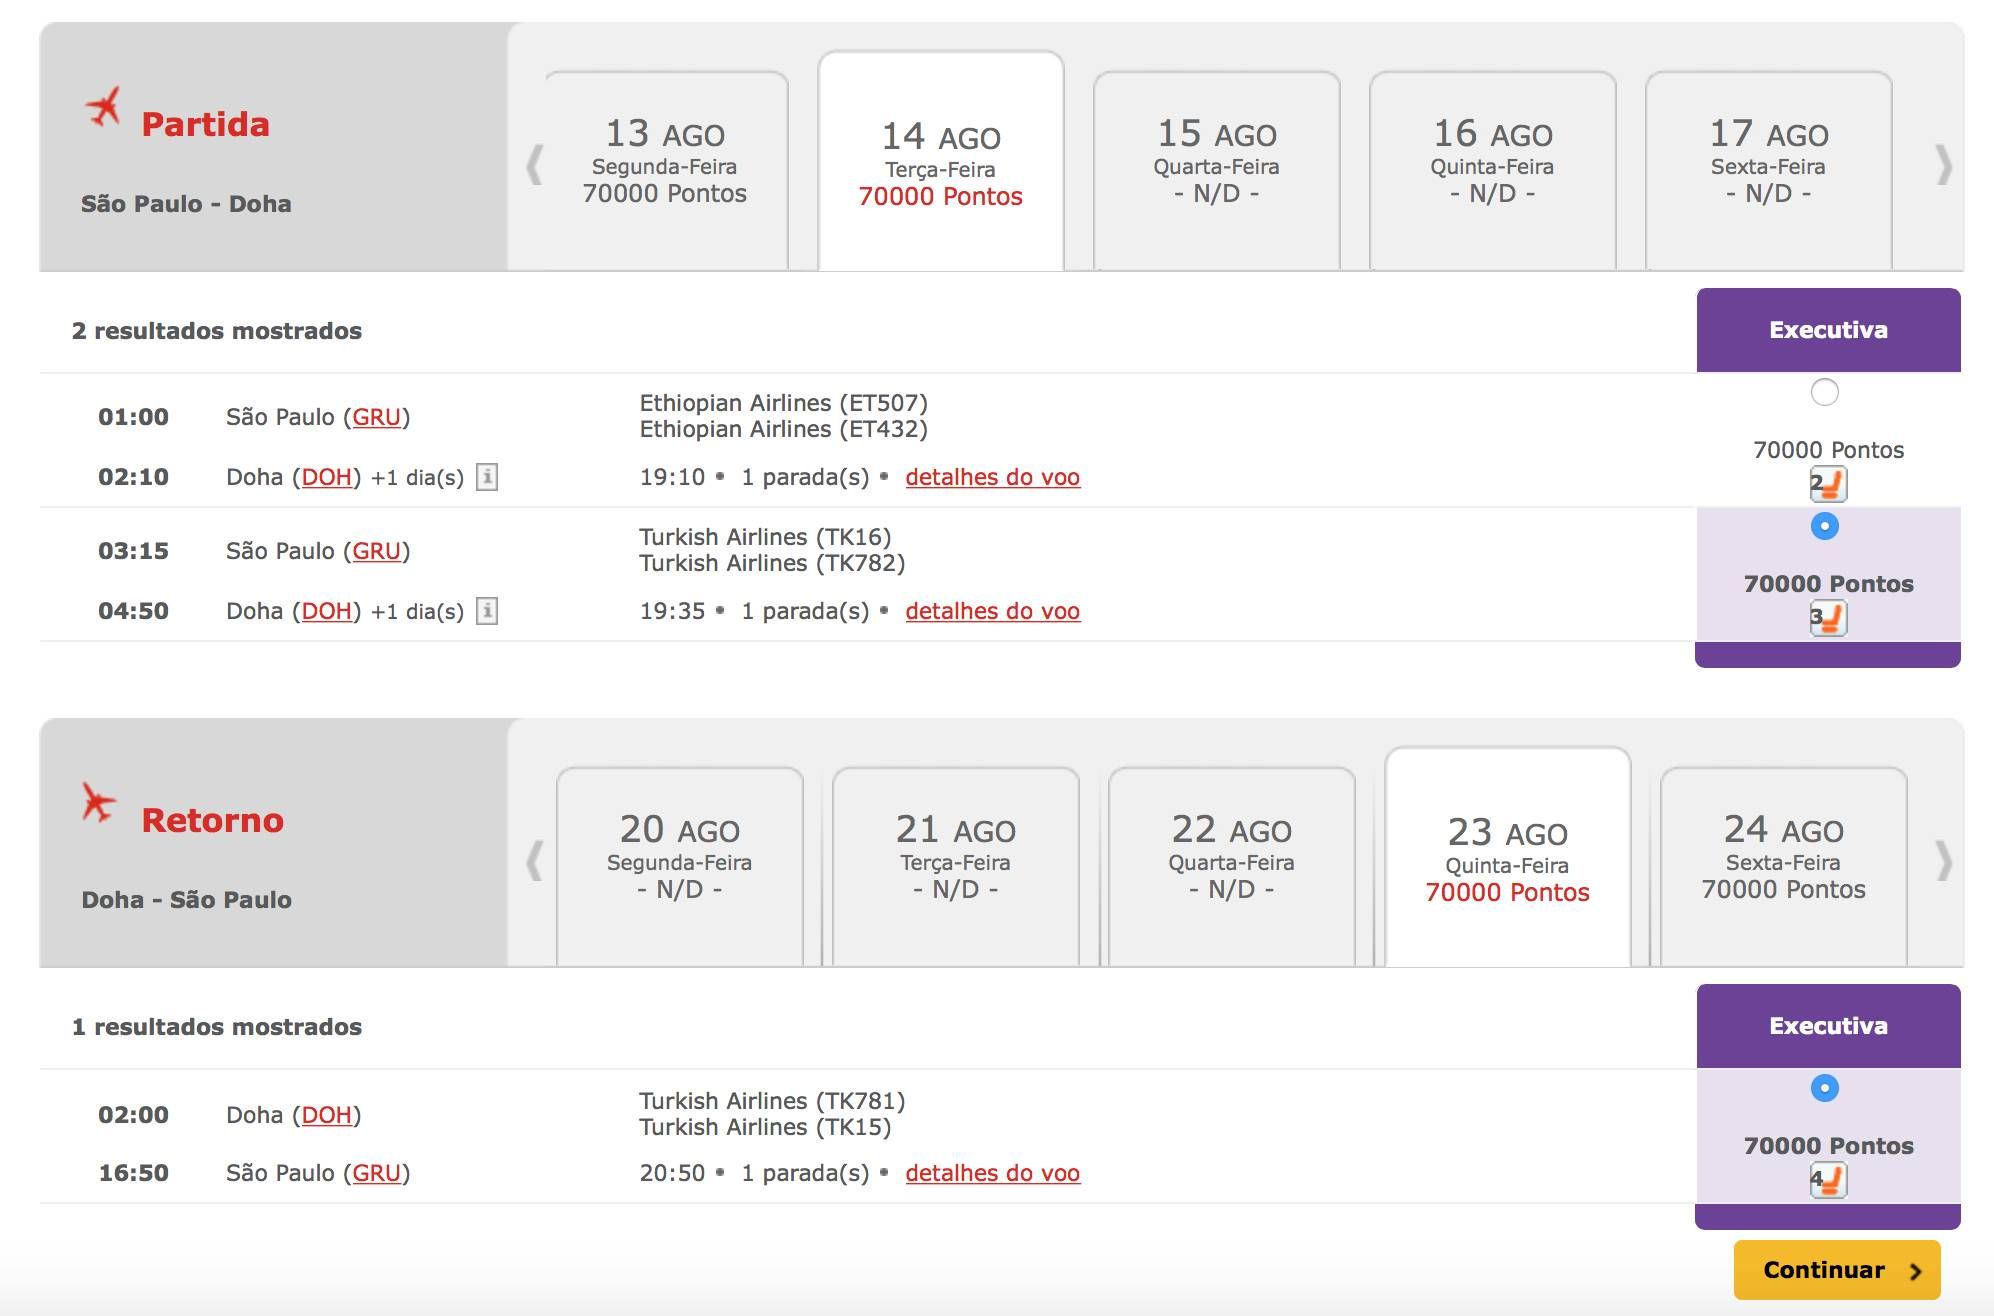Click seat icon for return TK781 flight
Screen dimensions: 1994x1316
(x=1828, y=1180)
